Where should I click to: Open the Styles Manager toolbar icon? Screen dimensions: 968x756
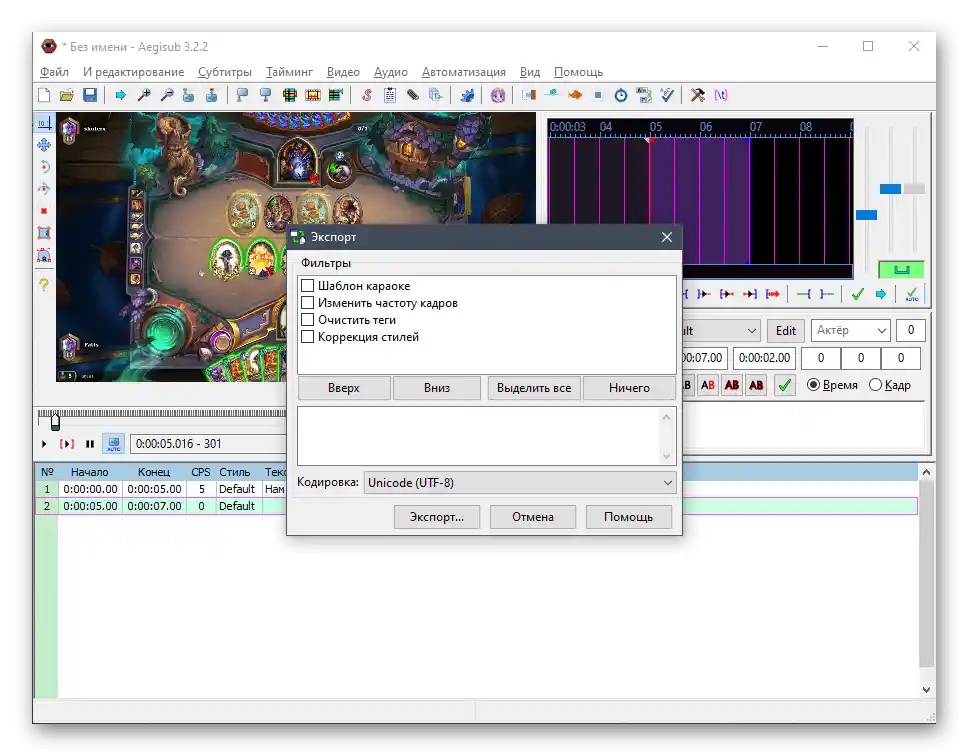(366, 96)
